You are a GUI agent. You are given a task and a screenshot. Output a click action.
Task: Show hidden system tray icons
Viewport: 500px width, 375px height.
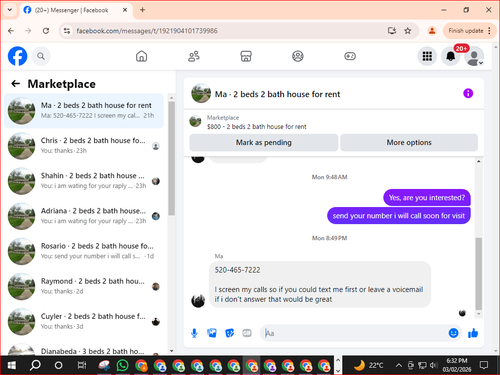click(x=398, y=365)
